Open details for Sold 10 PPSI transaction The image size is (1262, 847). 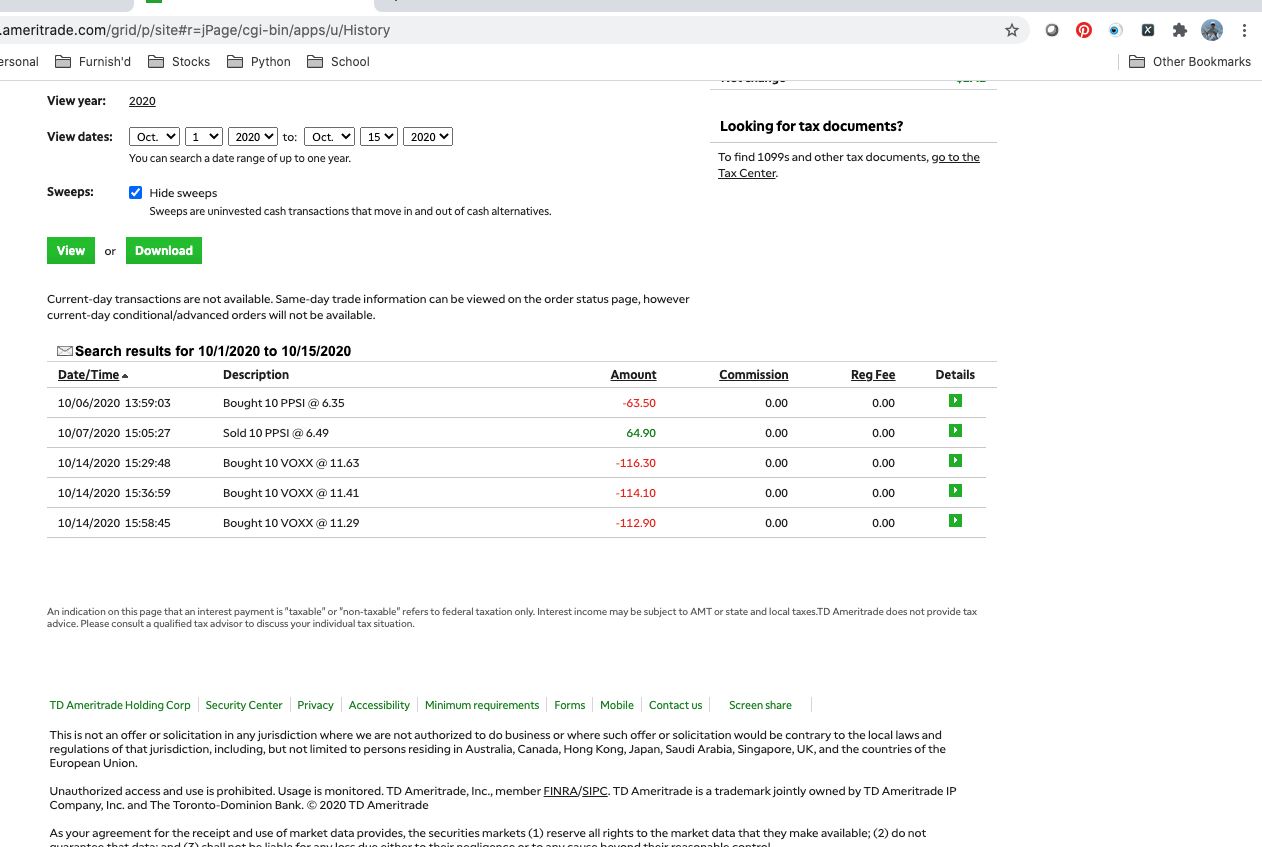[955, 431]
